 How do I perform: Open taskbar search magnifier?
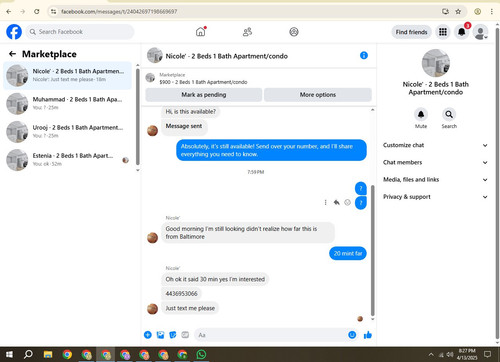pos(28,354)
